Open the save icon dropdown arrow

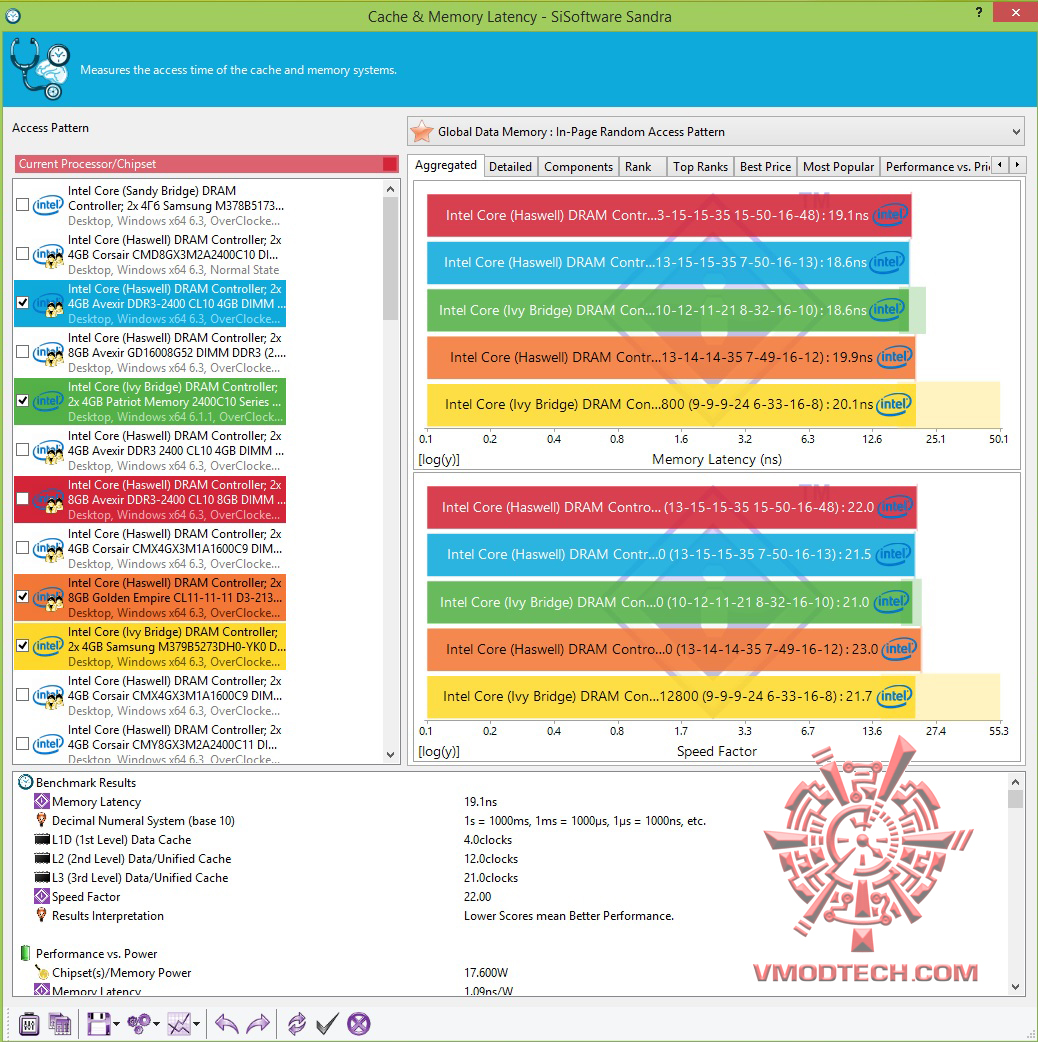[x=116, y=1024]
